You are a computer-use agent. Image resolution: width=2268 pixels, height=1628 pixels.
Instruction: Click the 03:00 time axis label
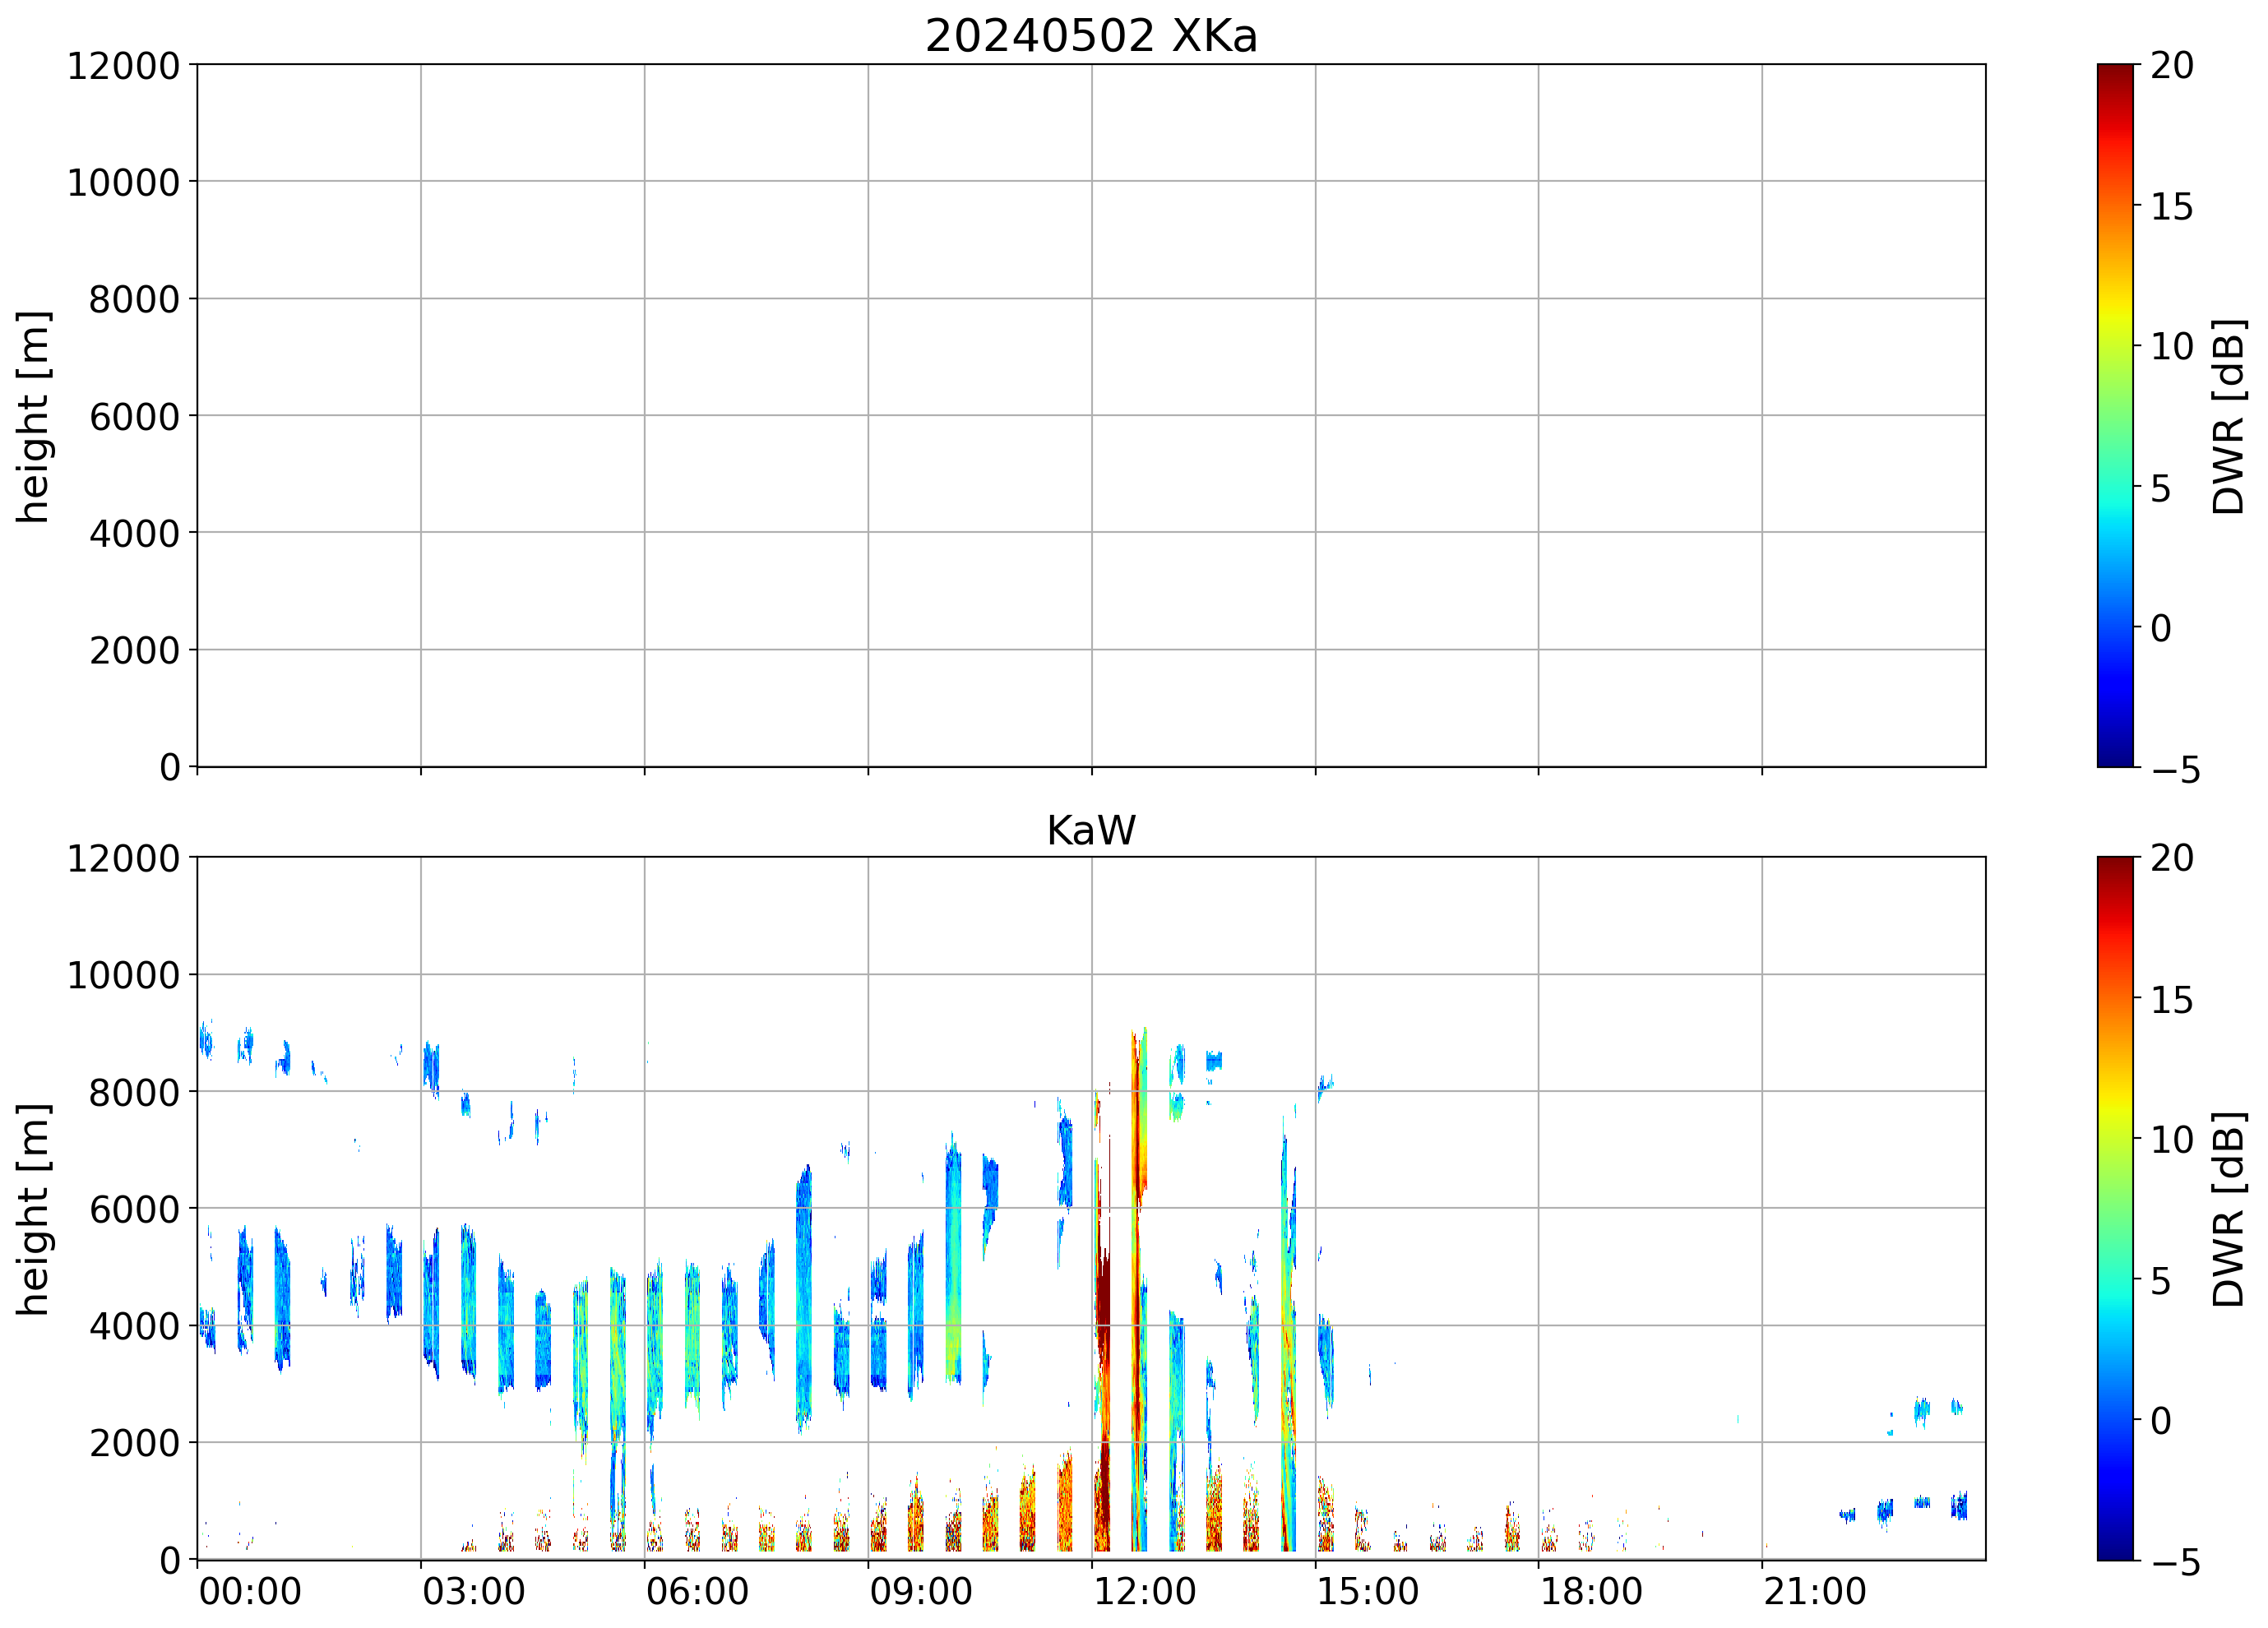click(x=473, y=1591)
